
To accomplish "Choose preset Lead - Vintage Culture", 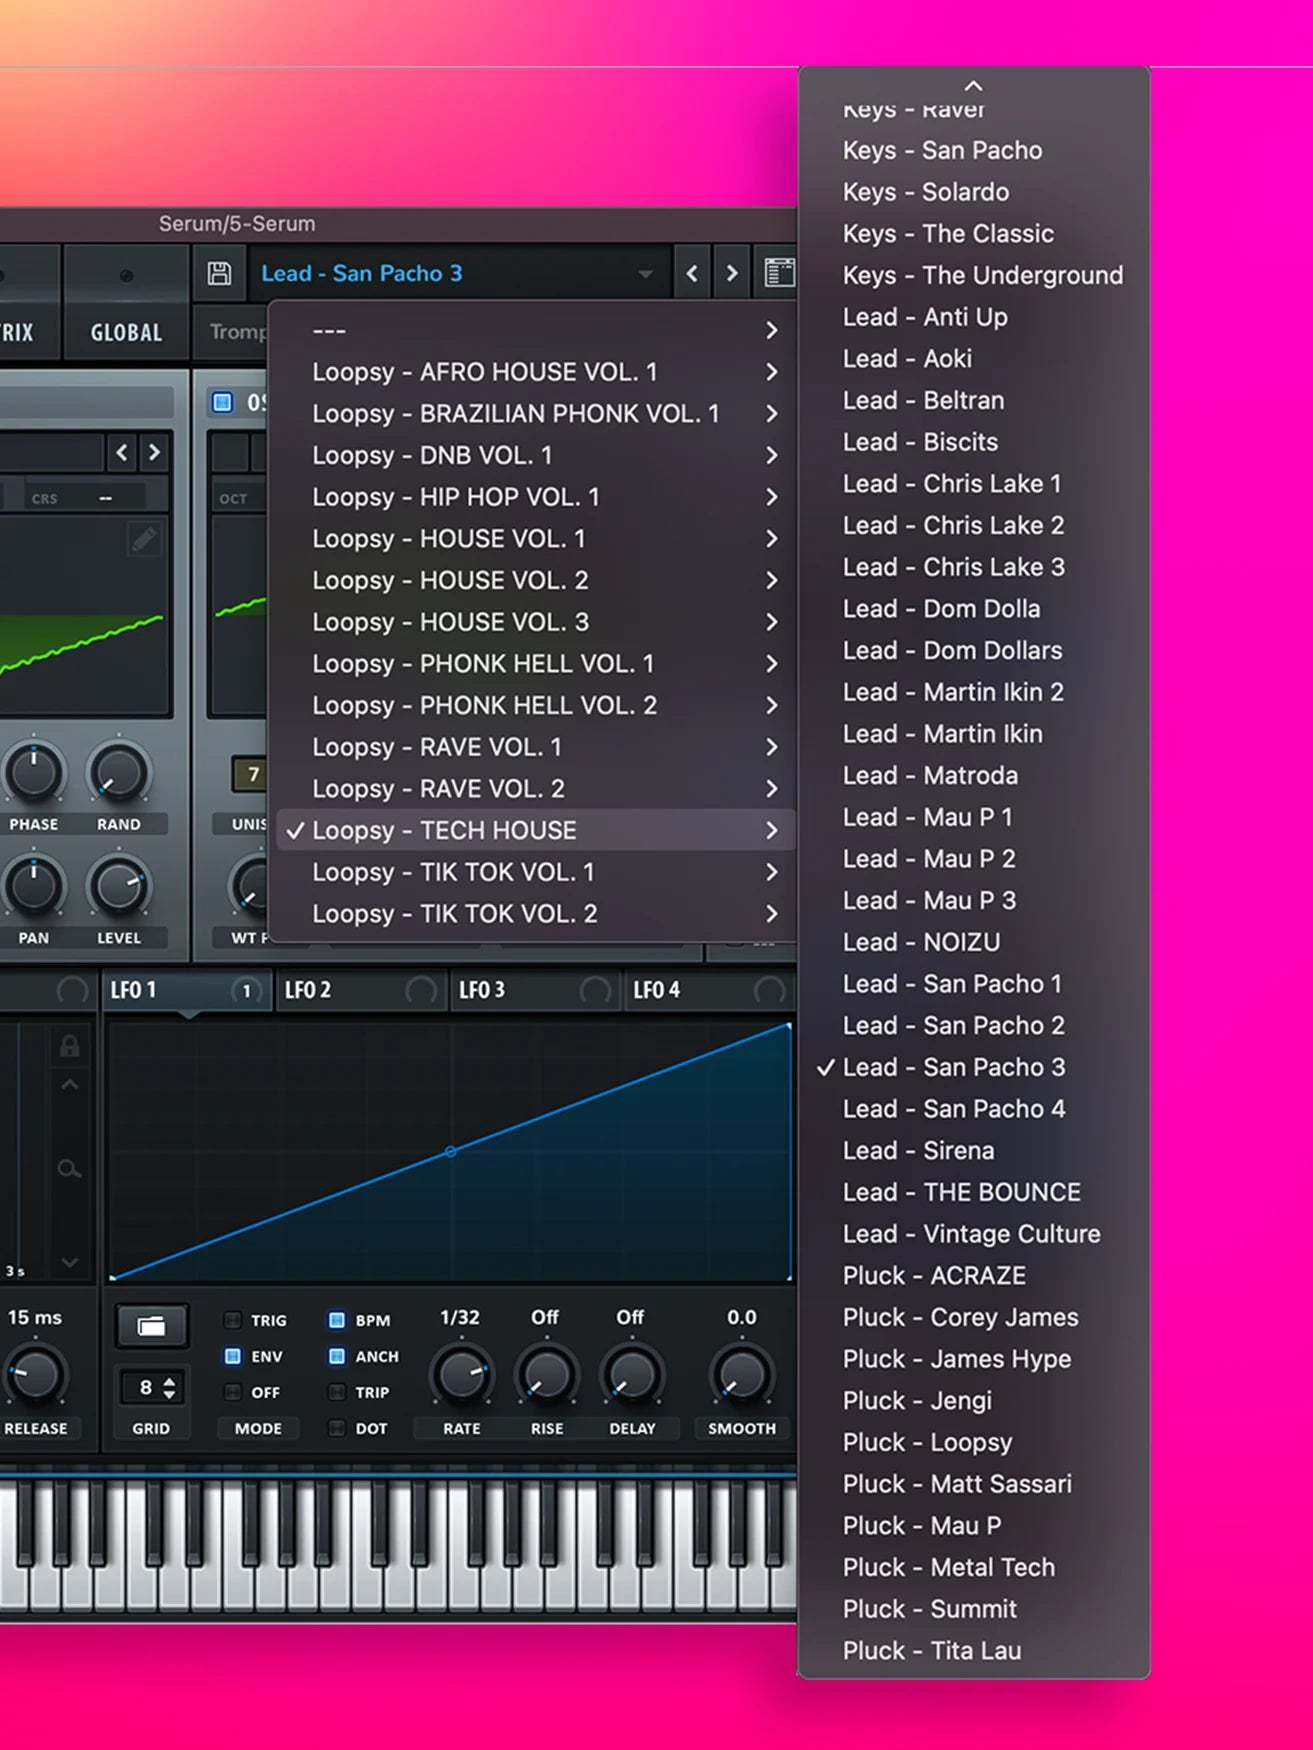I will (x=974, y=1234).
